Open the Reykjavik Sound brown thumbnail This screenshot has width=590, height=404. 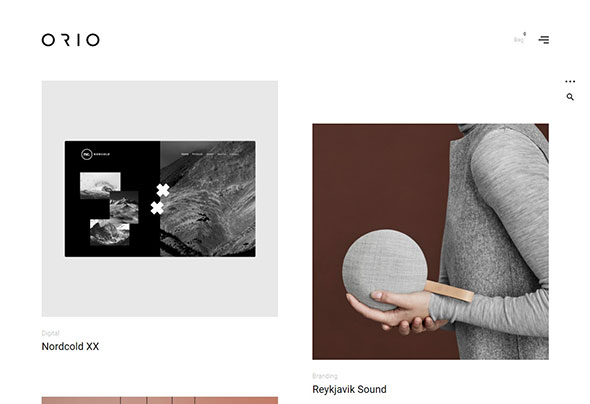pyautogui.click(x=430, y=241)
